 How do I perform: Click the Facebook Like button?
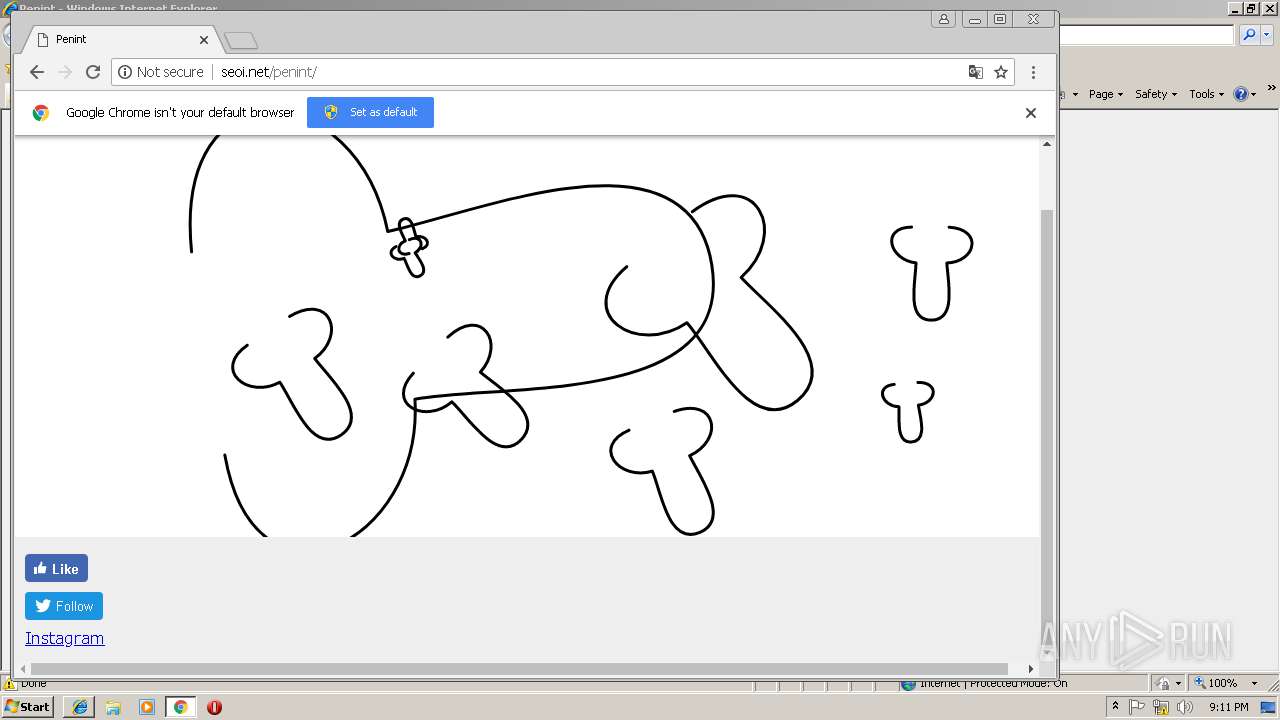[56, 568]
